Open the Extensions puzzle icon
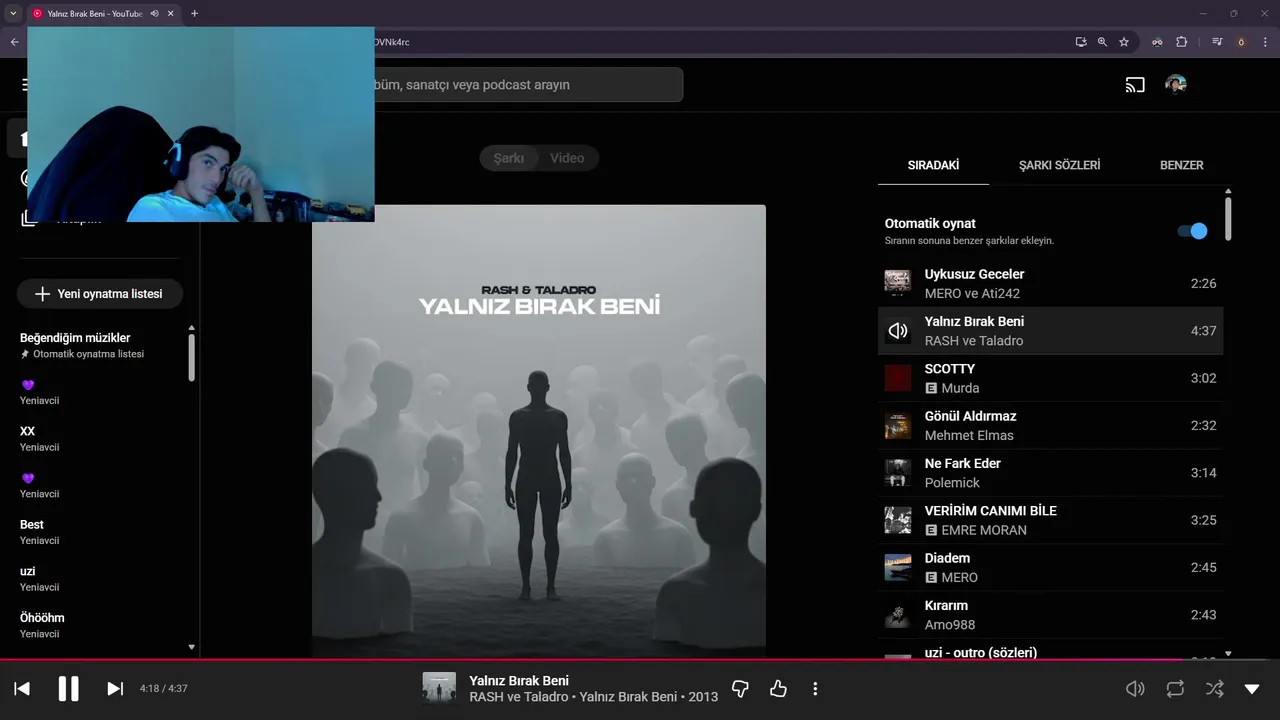 [x=1182, y=42]
